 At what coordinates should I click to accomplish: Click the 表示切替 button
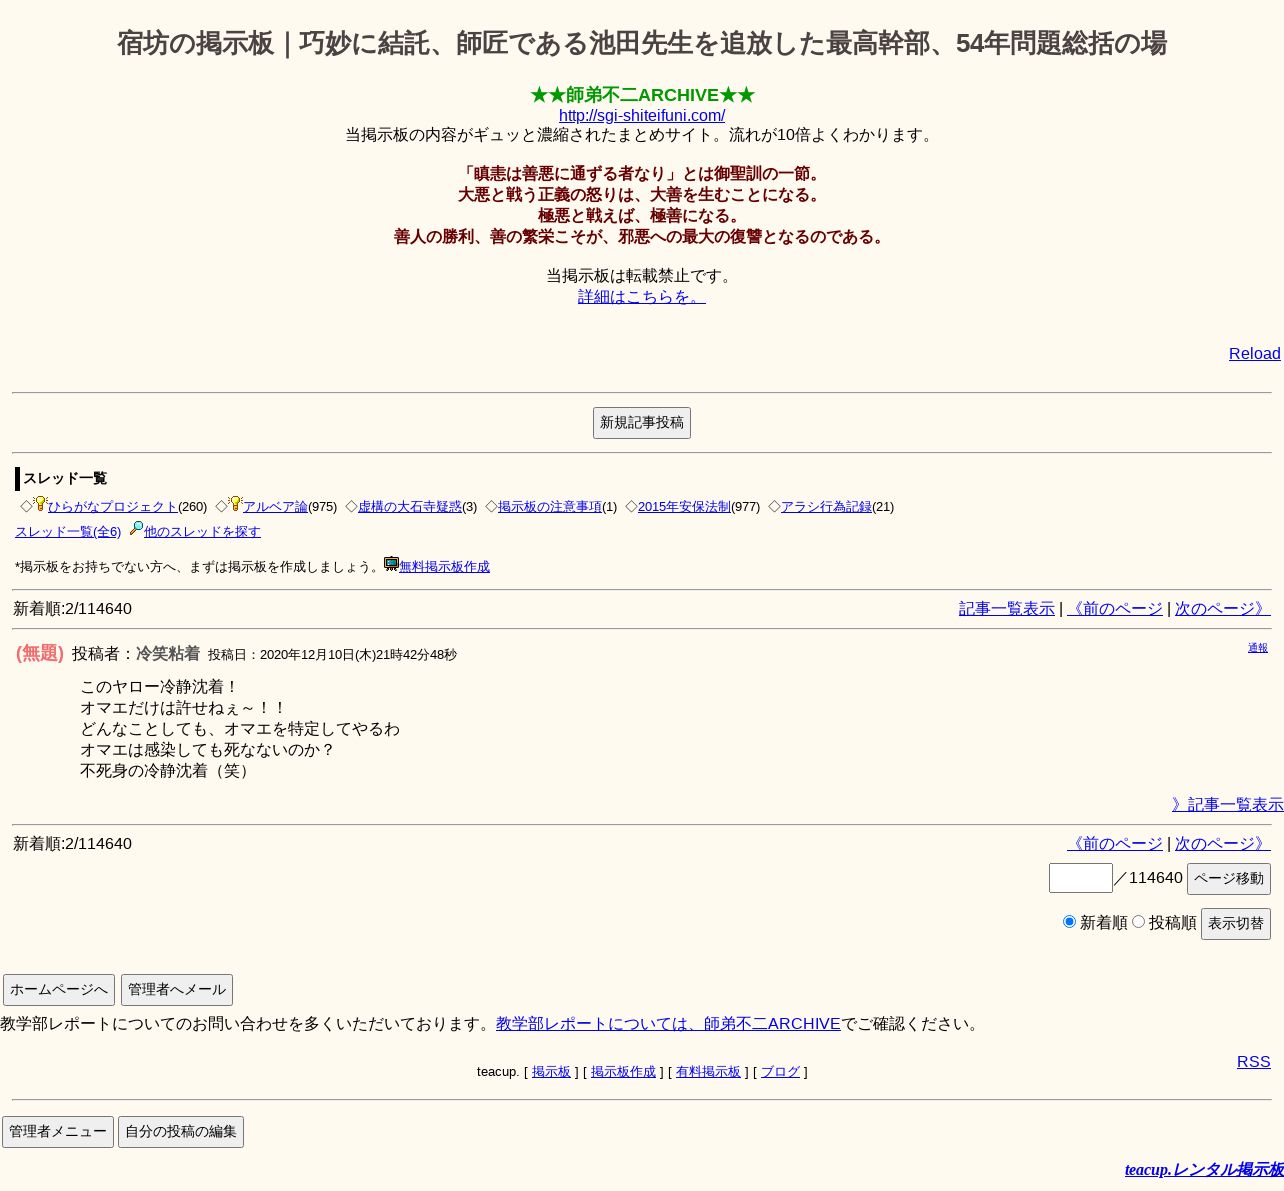1236,924
